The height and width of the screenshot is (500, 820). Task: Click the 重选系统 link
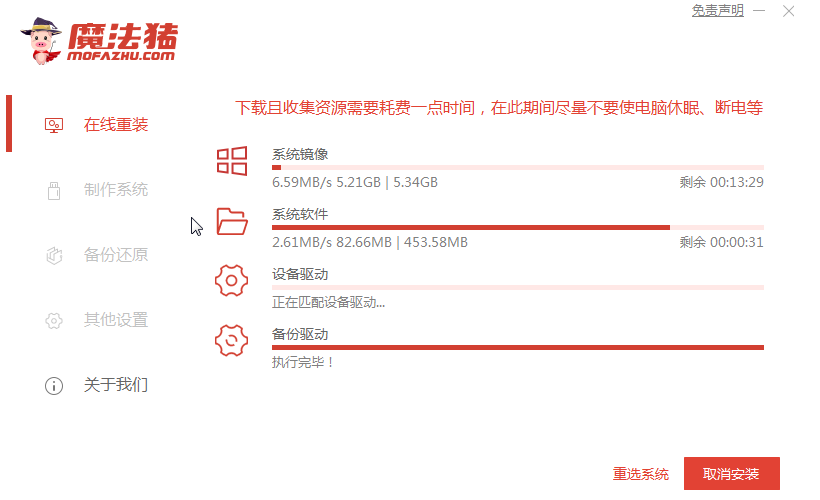(x=641, y=474)
